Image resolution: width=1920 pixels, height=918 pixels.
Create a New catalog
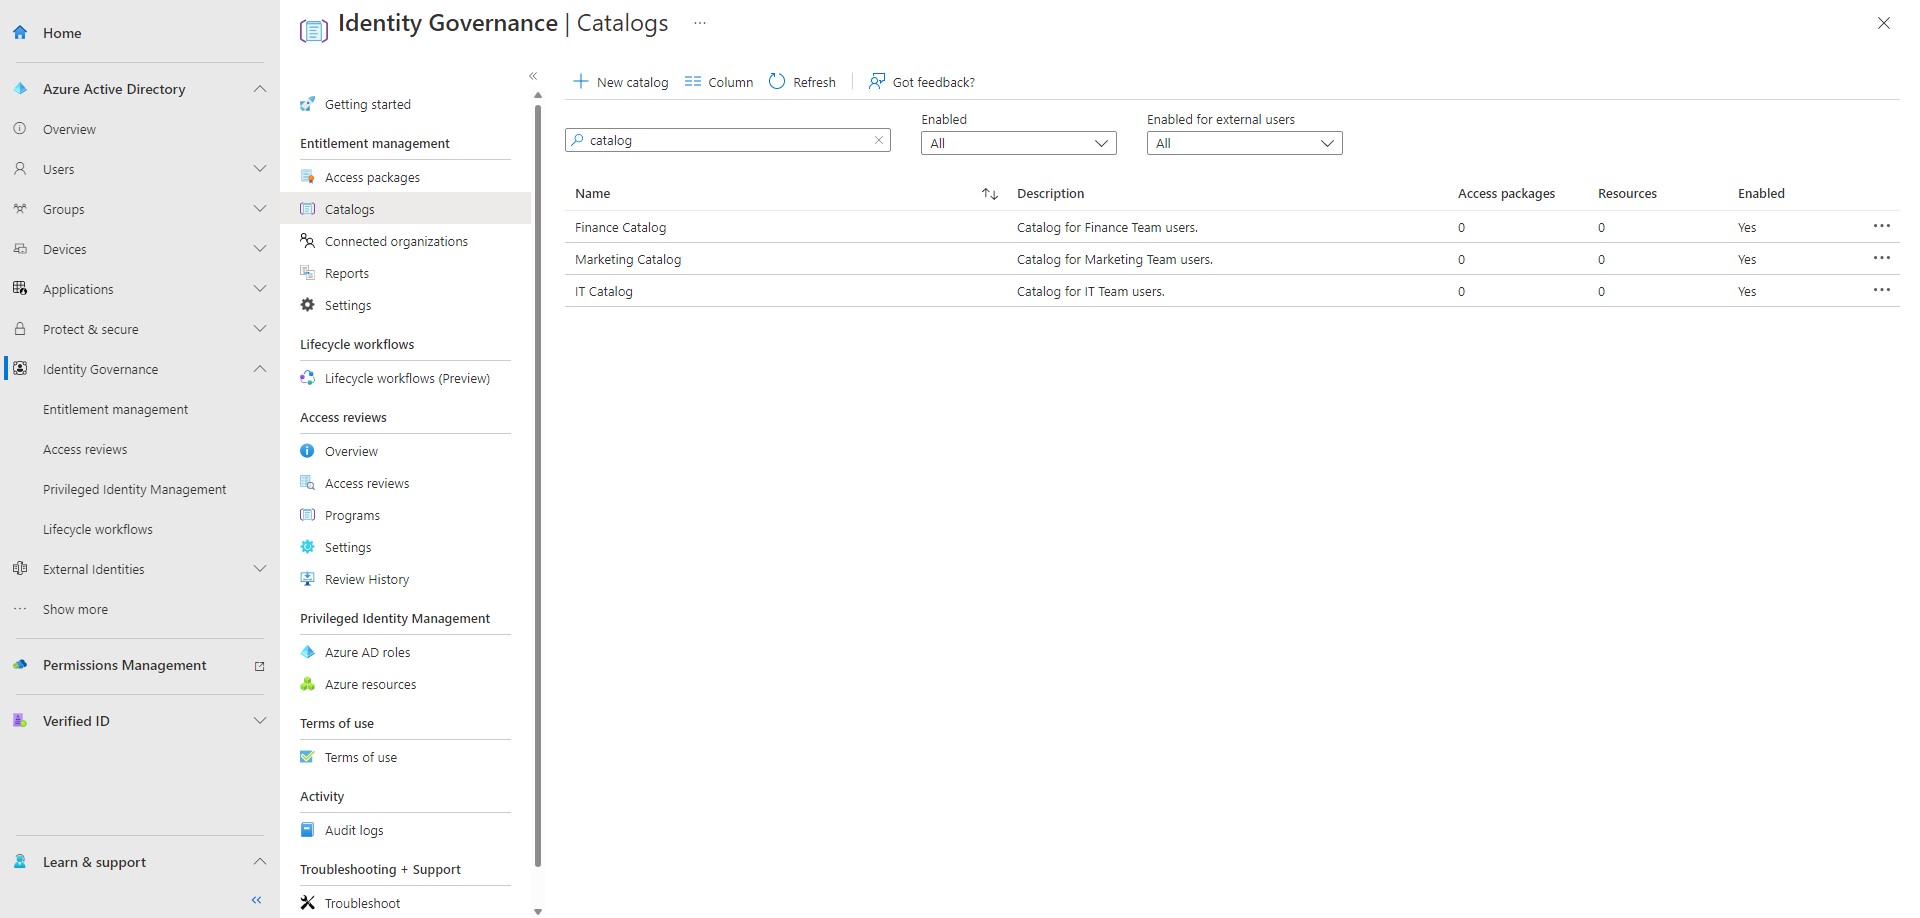point(620,81)
